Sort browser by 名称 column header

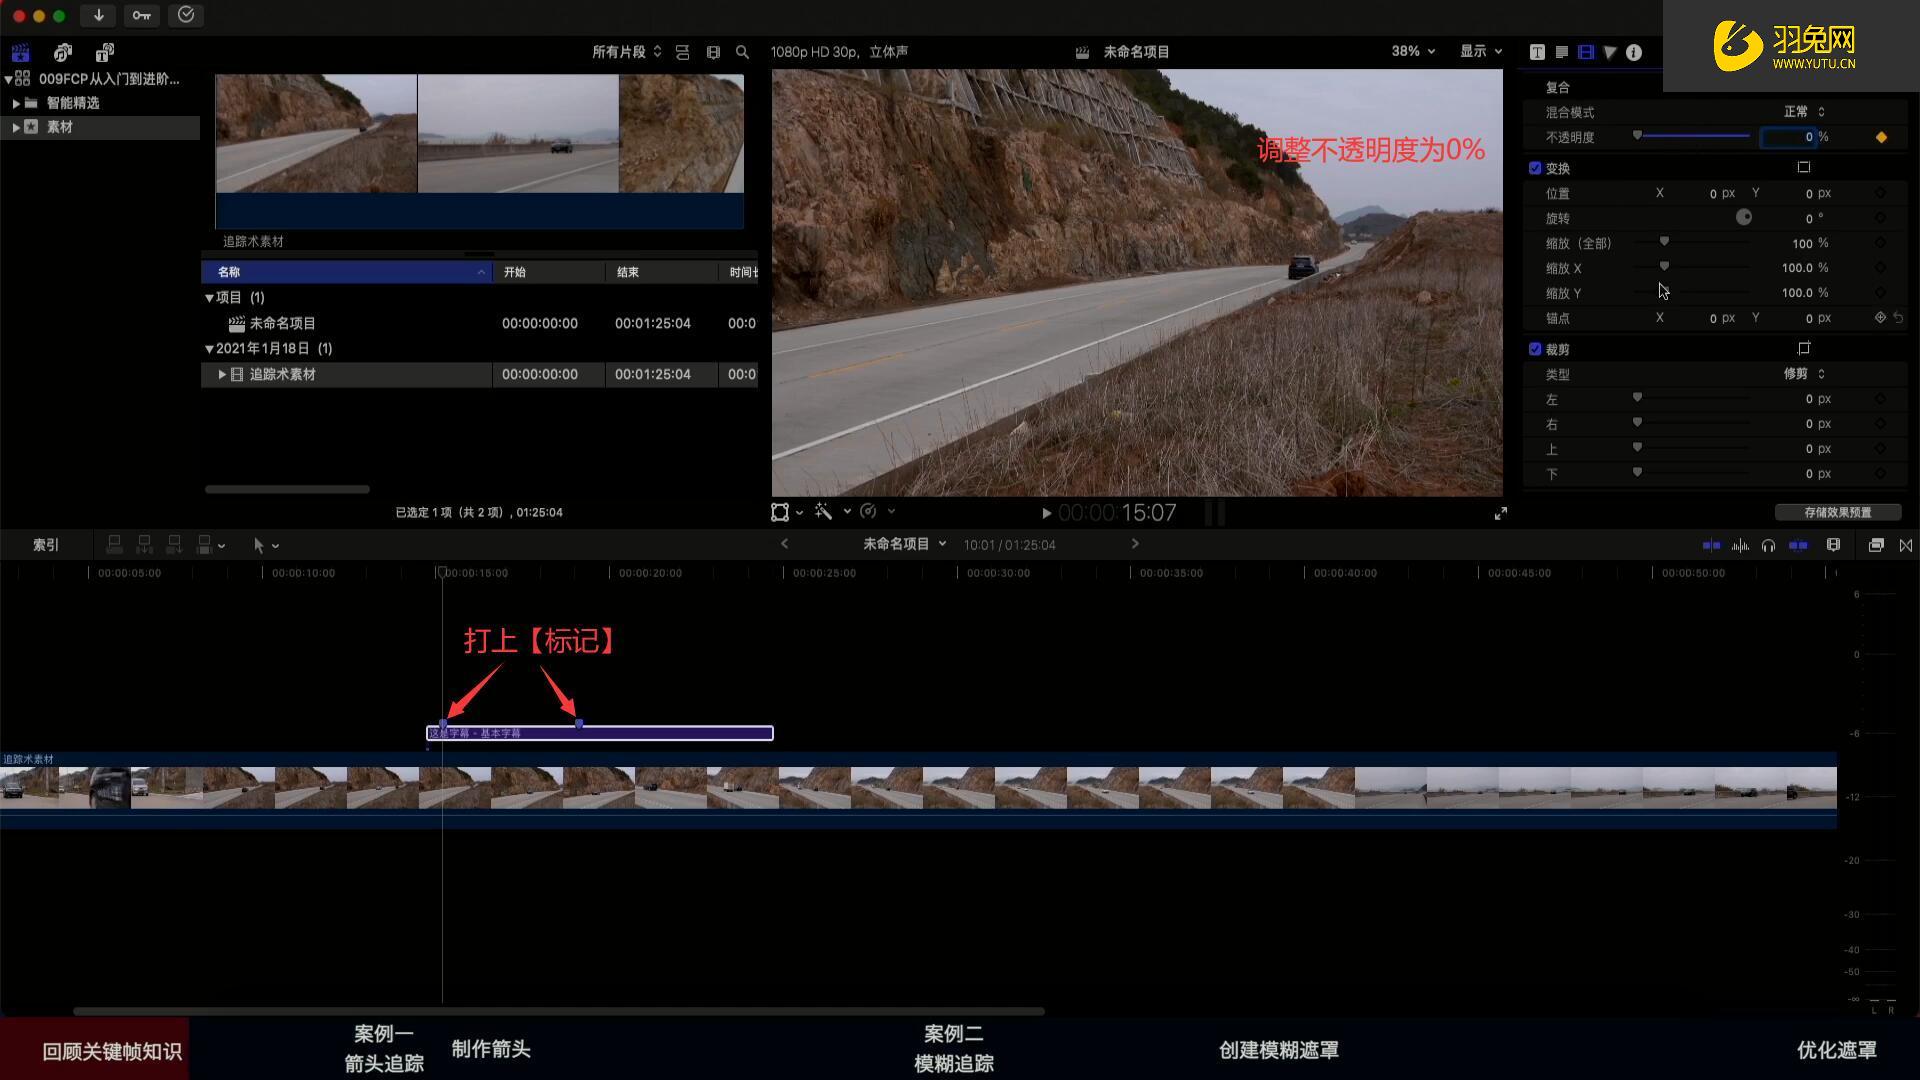347,272
